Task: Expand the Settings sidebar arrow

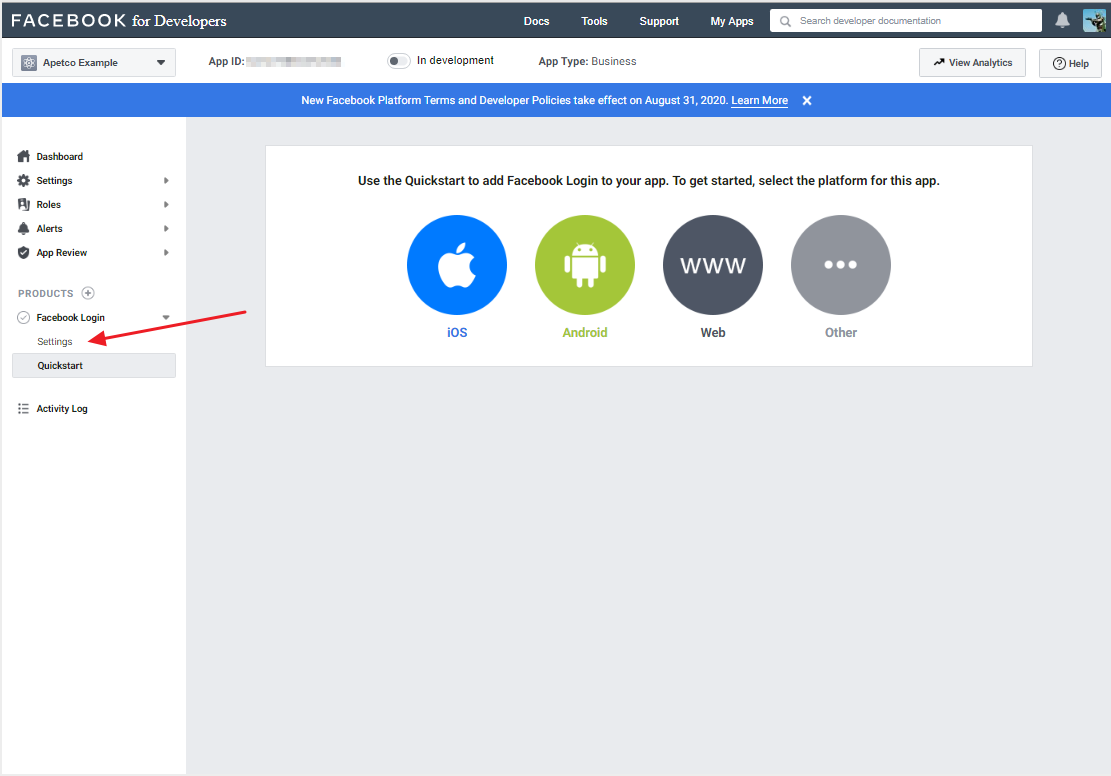Action: [166, 181]
